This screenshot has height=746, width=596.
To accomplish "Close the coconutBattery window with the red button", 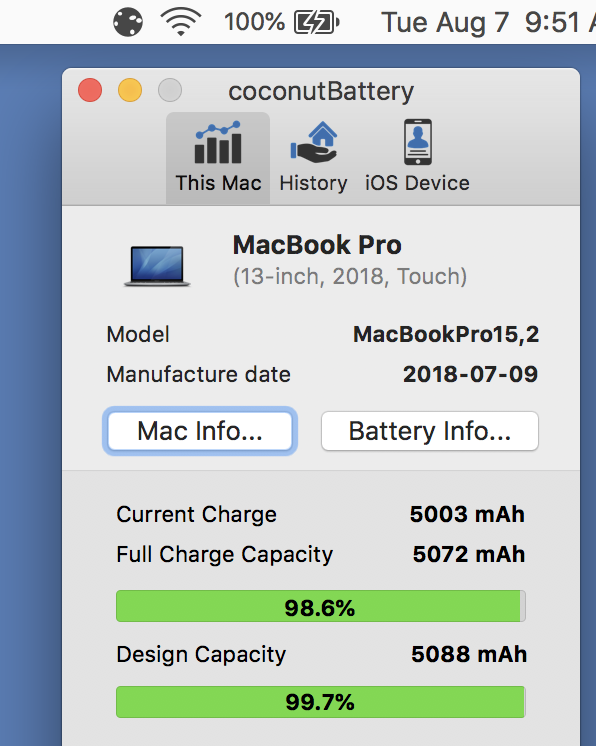I will click(90, 90).
